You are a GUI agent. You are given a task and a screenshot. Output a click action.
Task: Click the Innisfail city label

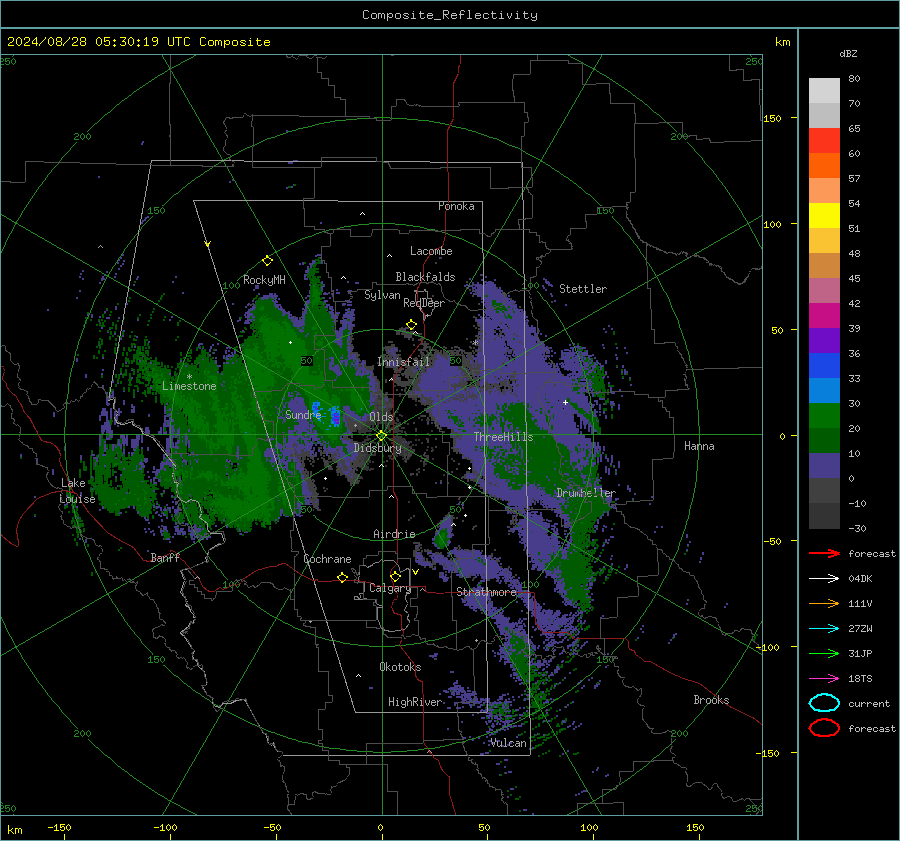tap(403, 362)
